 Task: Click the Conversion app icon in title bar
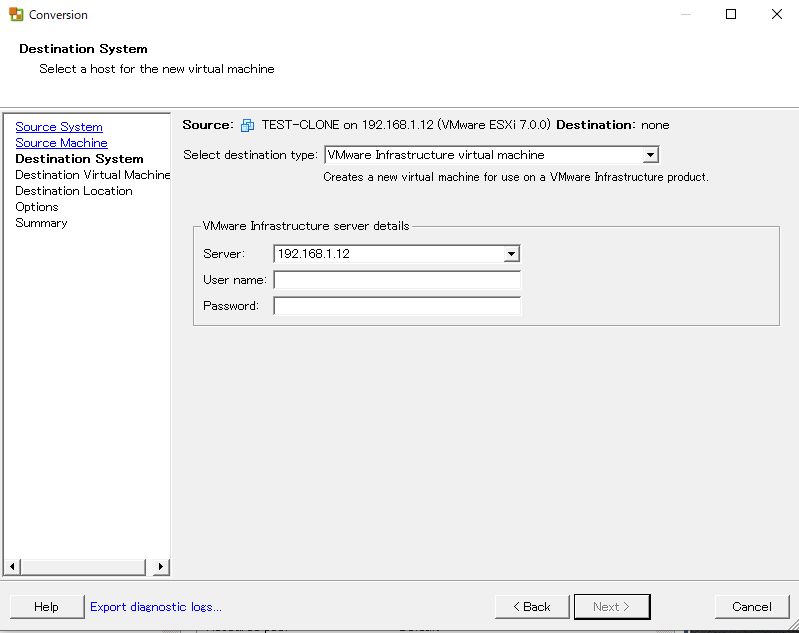click(16, 14)
